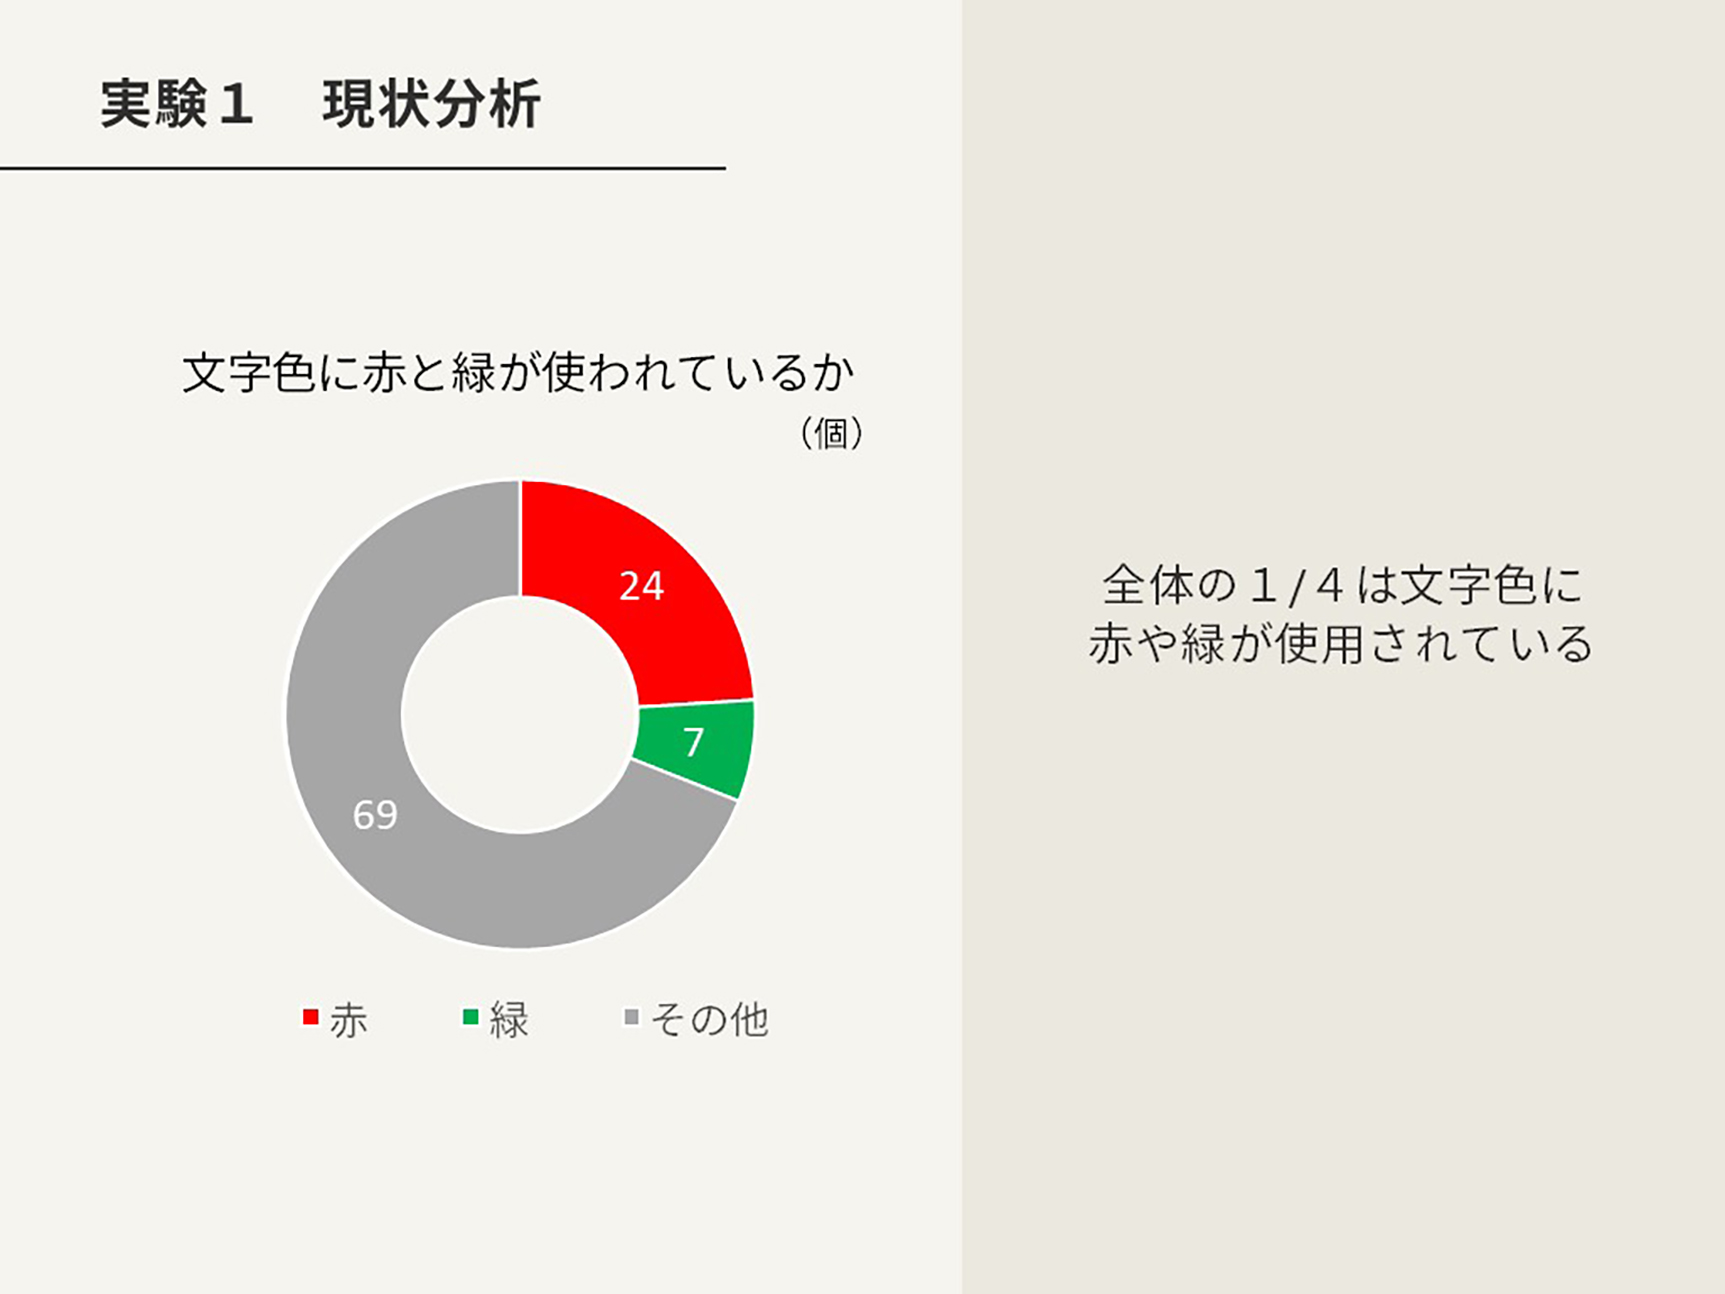The height and width of the screenshot is (1294, 1725).
Task: Select the data label 24
Action: click(x=641, y=586)
